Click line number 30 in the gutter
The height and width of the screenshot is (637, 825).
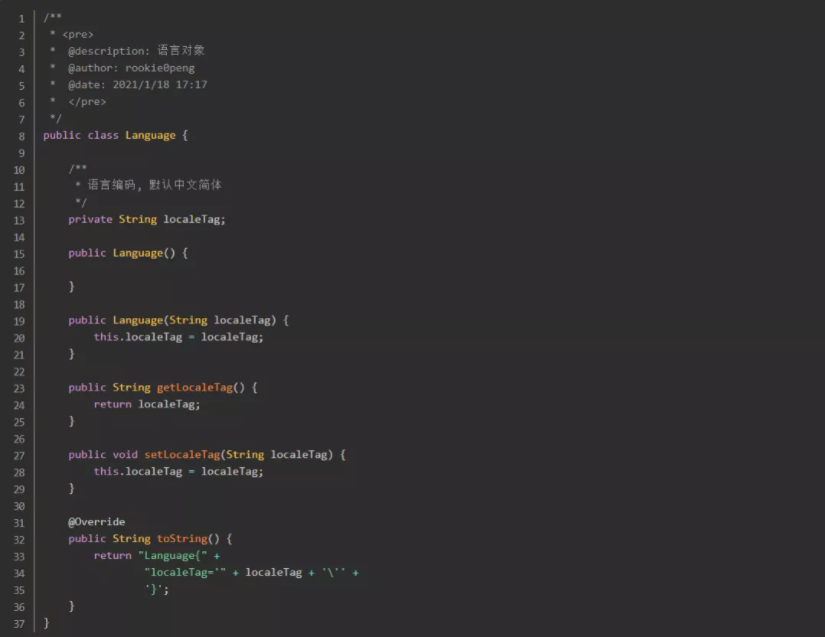19,506
